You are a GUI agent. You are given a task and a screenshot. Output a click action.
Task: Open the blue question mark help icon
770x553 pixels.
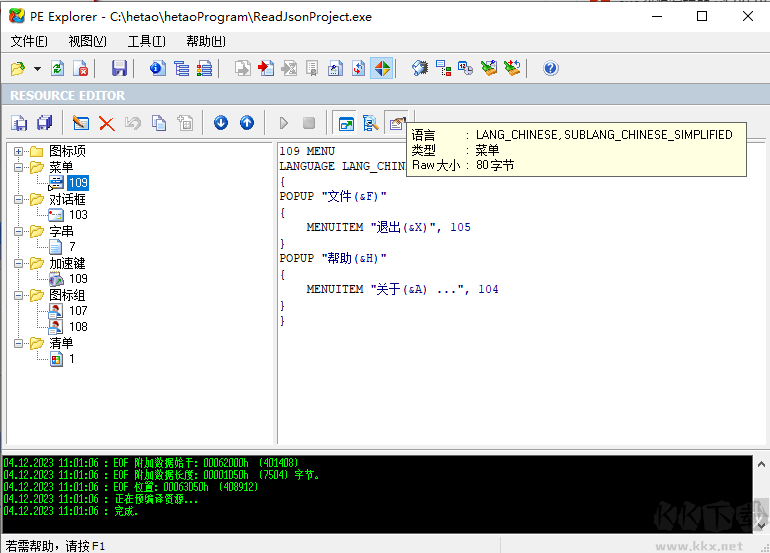550,68
